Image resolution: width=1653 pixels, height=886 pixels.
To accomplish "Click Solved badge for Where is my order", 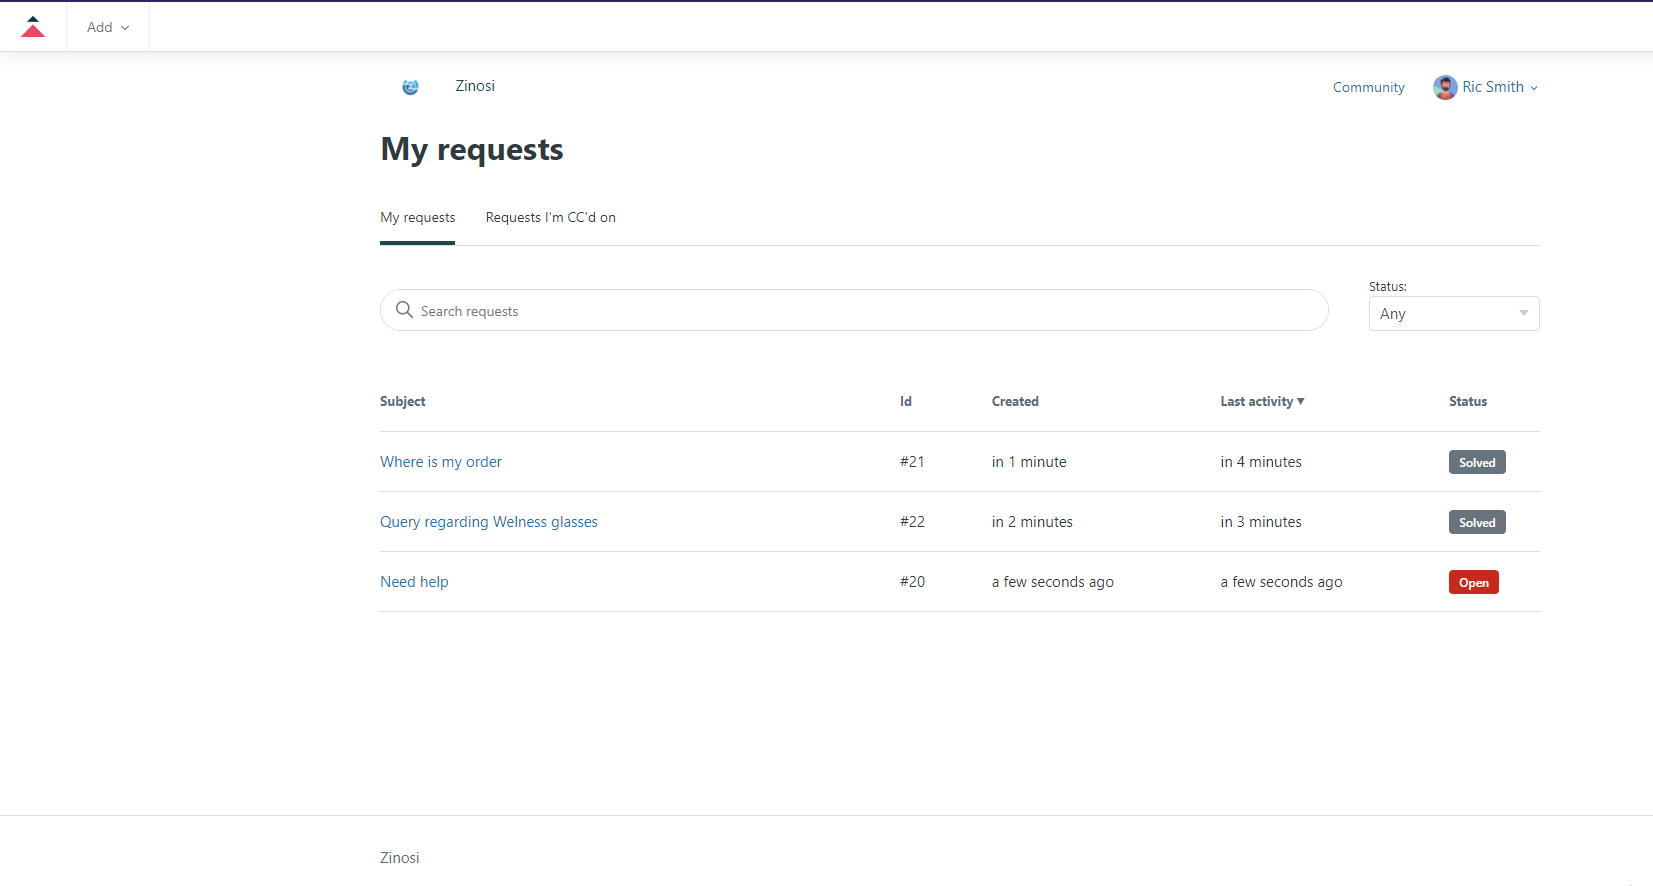I will (x=1477, y=462).
